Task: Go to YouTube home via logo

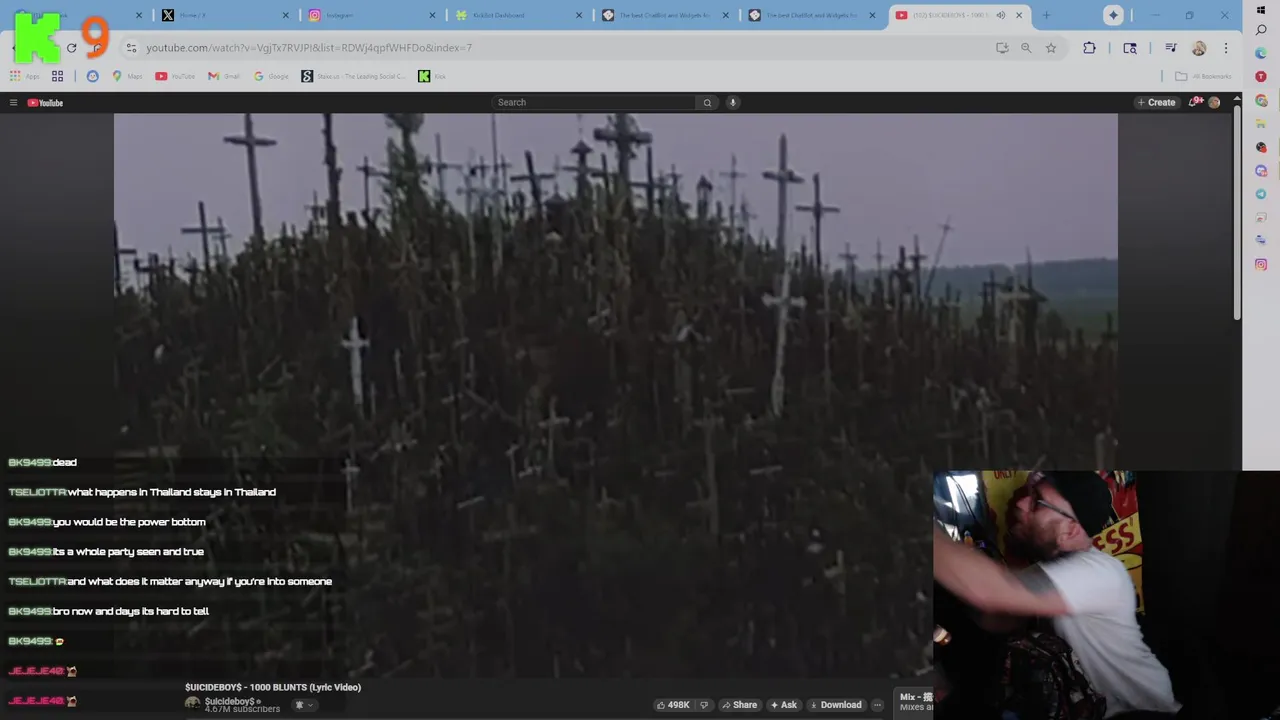Action: coord(45,103)
